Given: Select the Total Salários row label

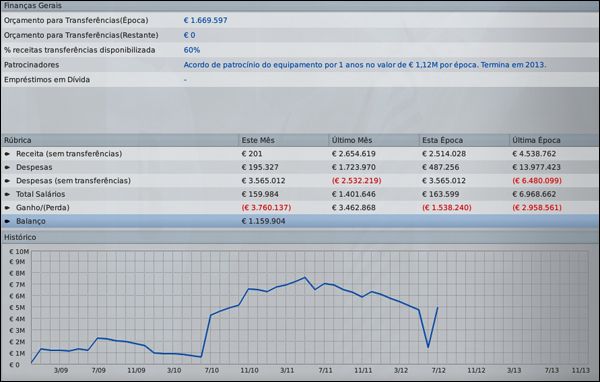Looking at the screenshot, I should (41, 194).
